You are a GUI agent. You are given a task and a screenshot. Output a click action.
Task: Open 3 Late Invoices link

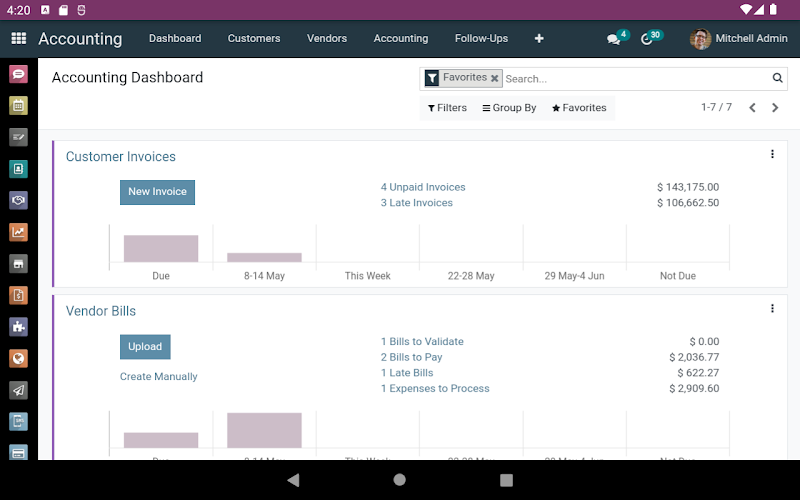pos(417,203)
